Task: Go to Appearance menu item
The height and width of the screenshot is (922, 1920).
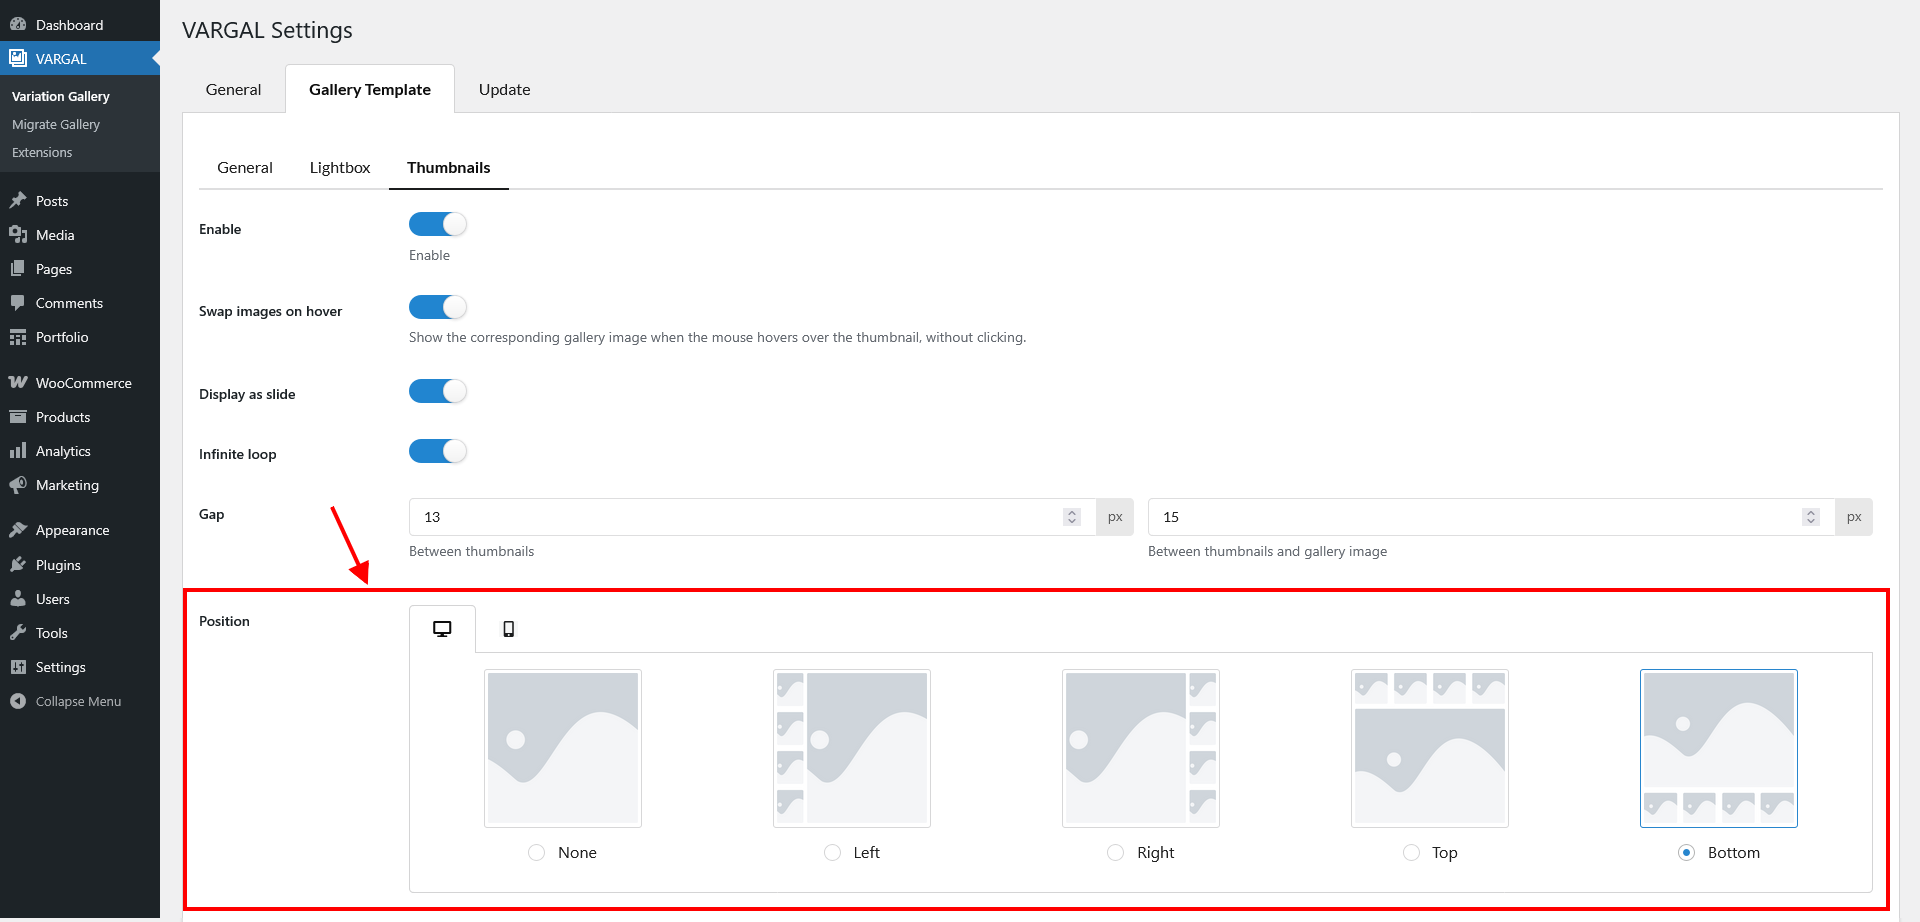Action: tap(80, 529)
